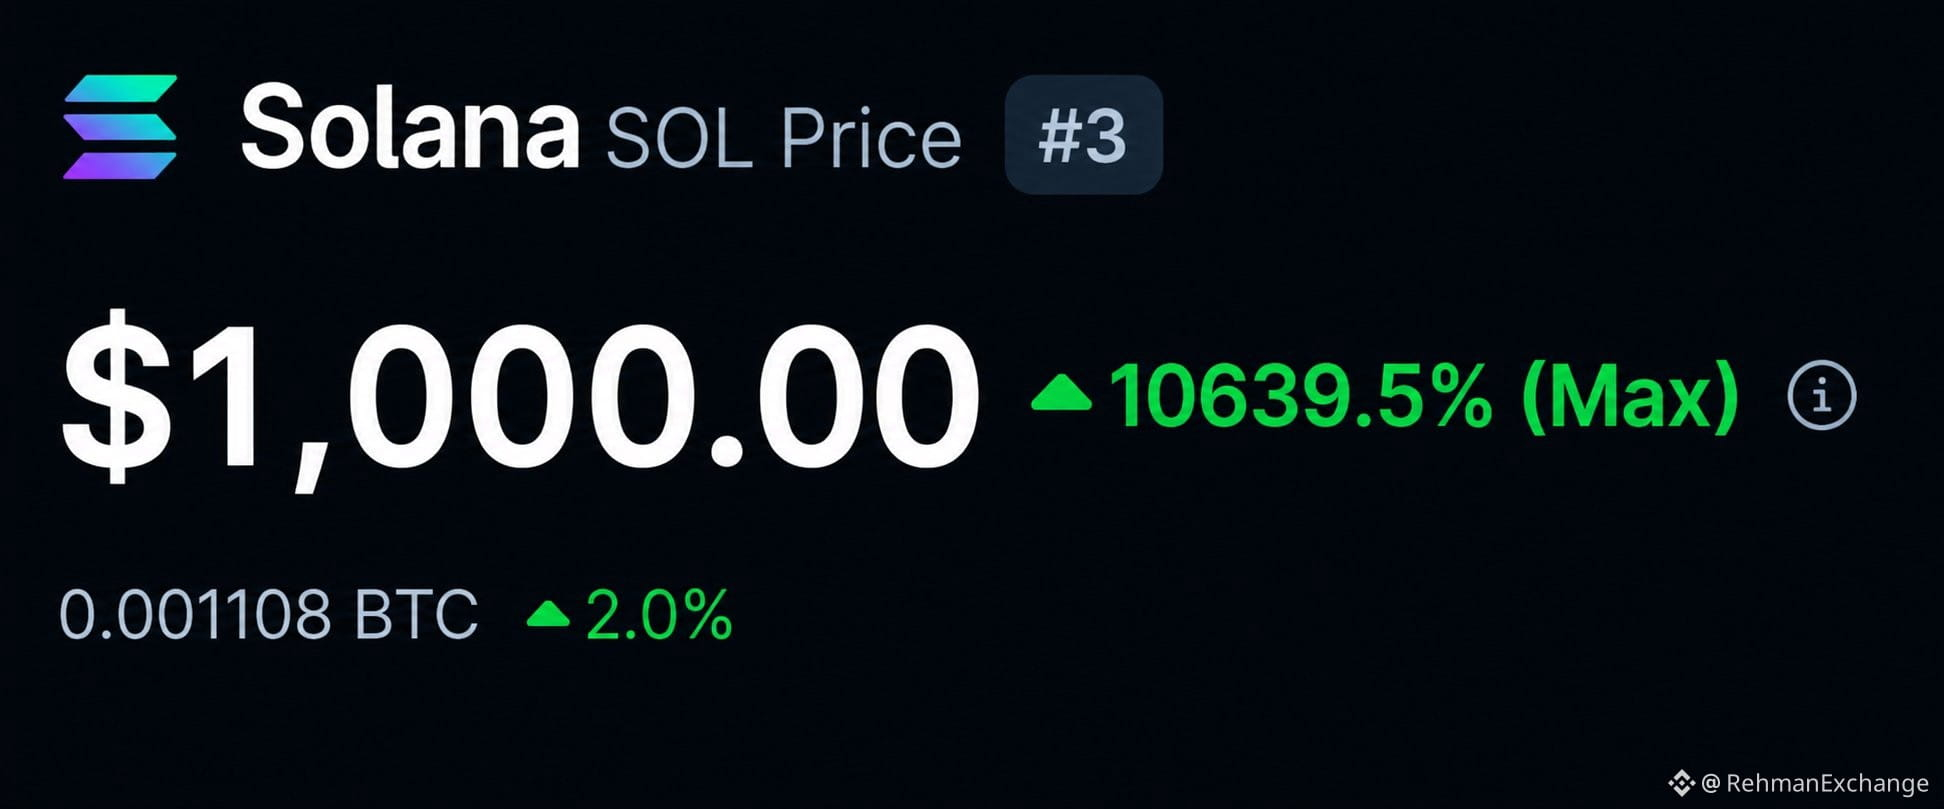The height and width of the screenshot is (809, 1944).
Task: Click the middle bar of Solana logo
Action: [120, 127]
